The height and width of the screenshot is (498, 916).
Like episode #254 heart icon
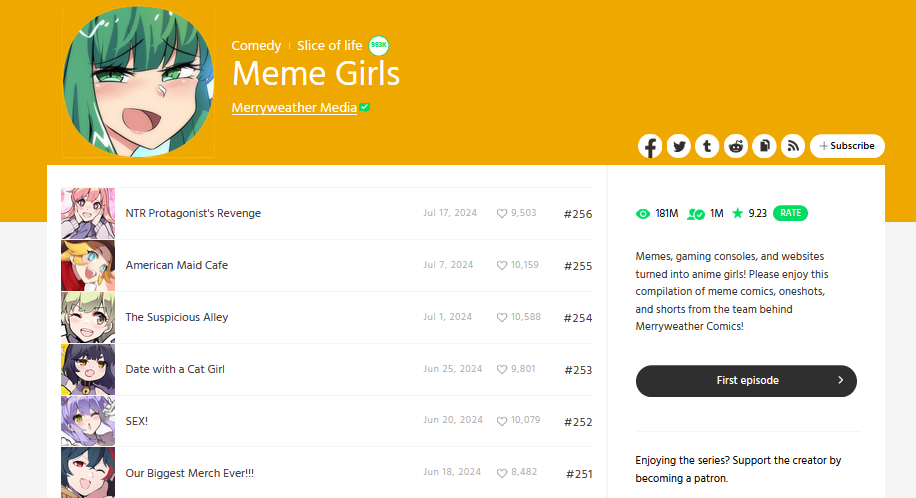click(x=502, y=318)
